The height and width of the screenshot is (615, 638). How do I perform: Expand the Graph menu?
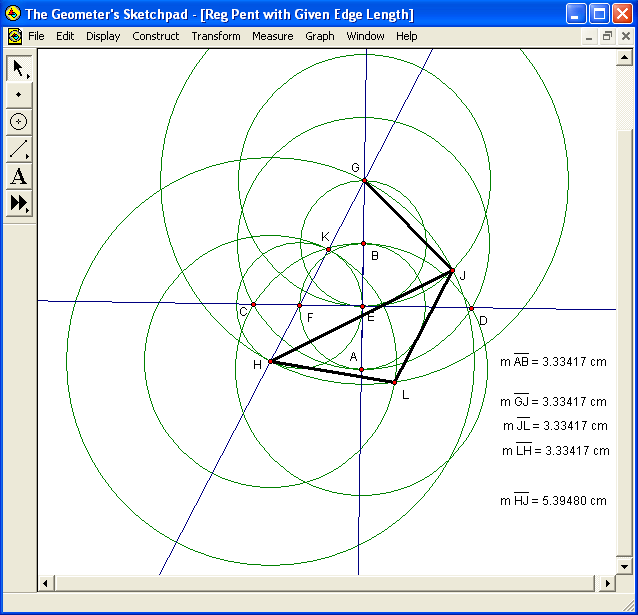click(x=320, y=36)
